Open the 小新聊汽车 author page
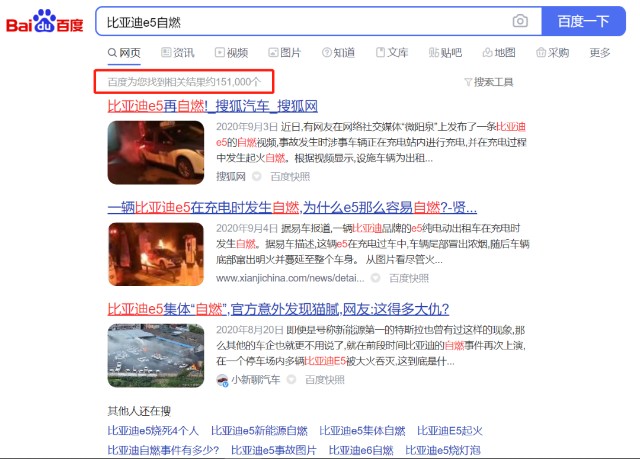This screenshot has height=459, width=640. [256, 380]
